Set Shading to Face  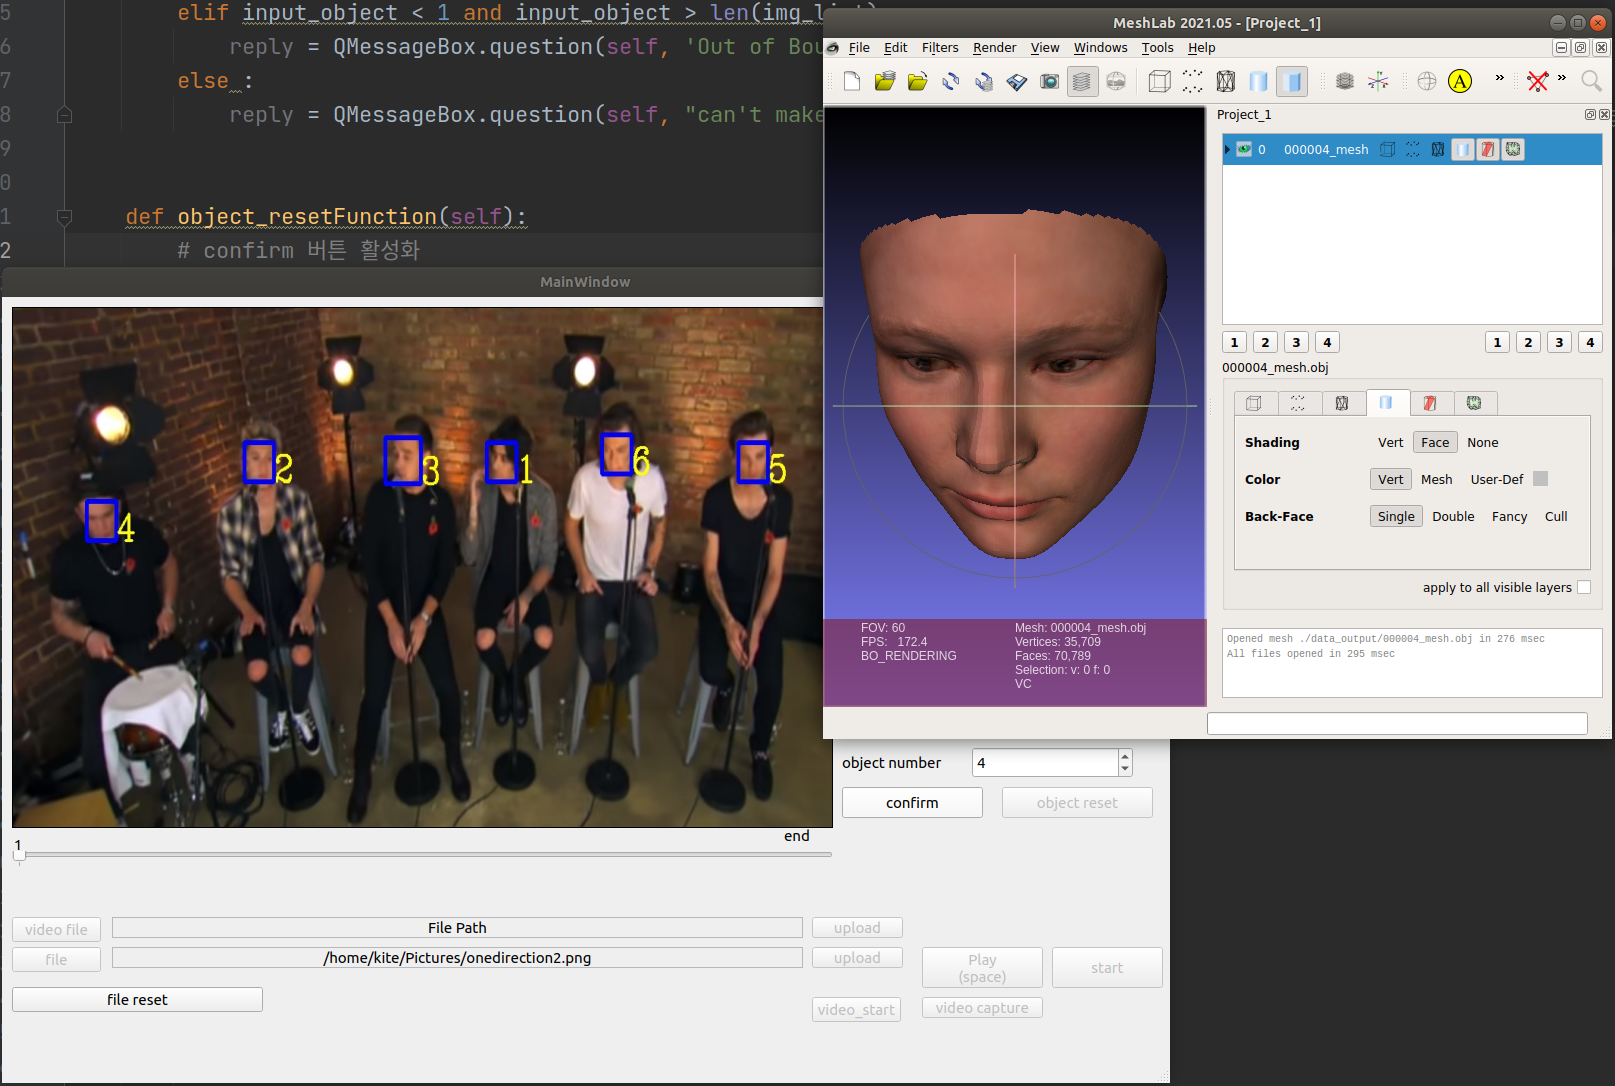pos(1435,442)
